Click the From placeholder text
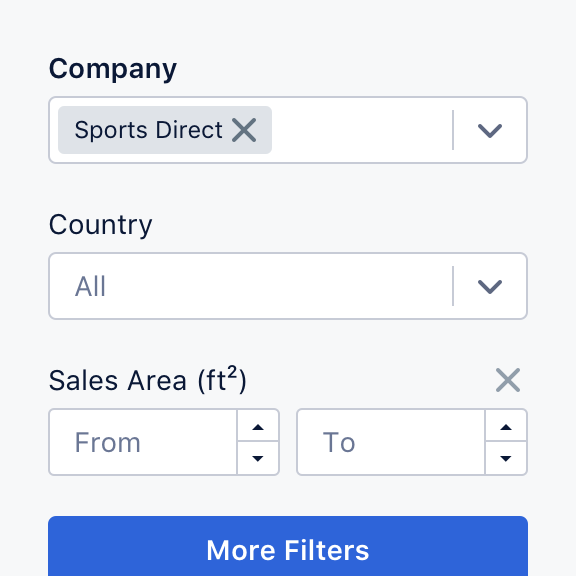Screen dimensions: 576x576 (x=108, y=442)
